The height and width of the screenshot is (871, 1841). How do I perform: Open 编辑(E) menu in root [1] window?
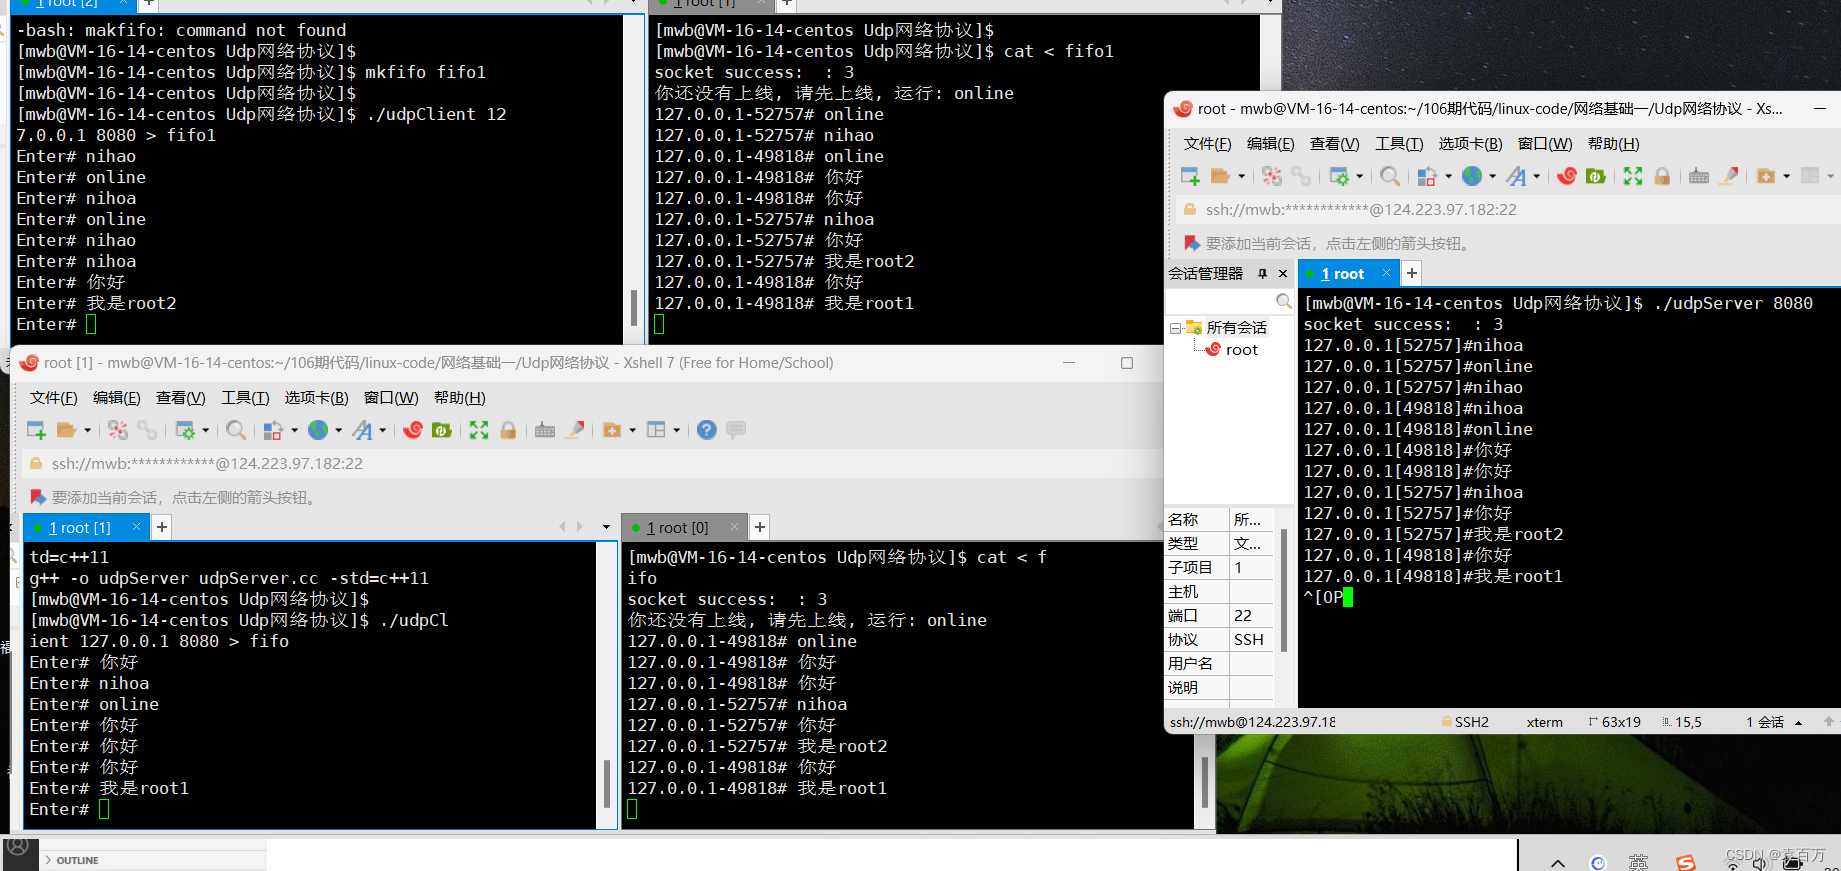pyautogui.click(x=117, y=398)
